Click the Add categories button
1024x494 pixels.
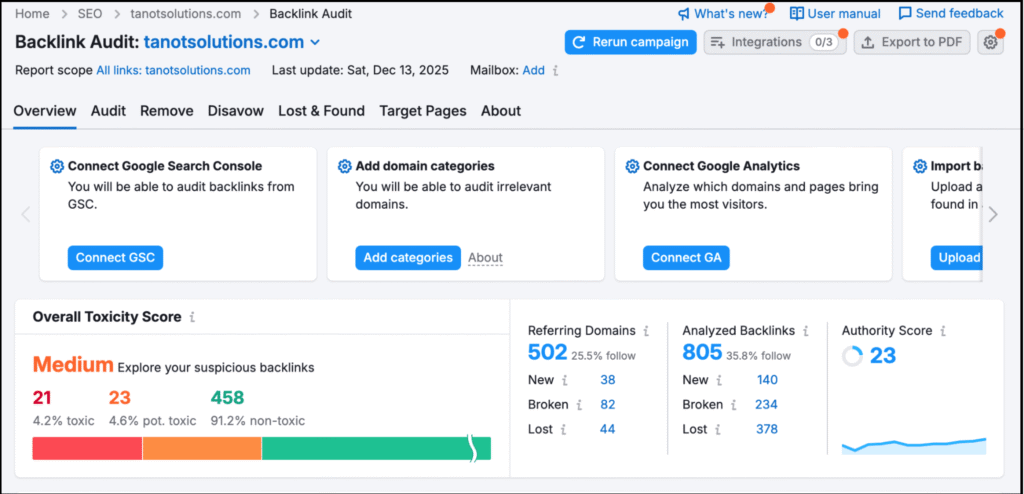[408, 257]
